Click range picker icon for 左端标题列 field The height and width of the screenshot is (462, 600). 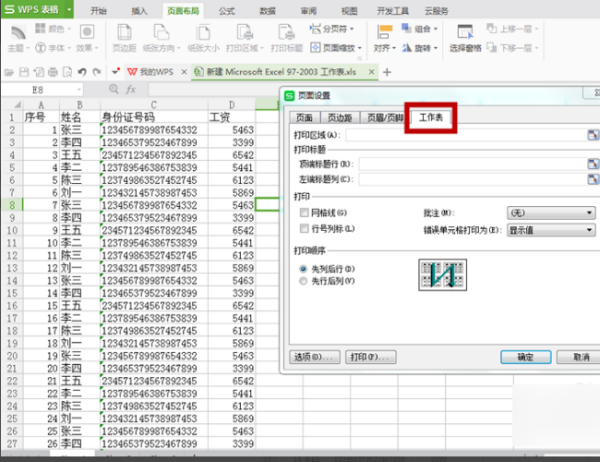(591, 179)
